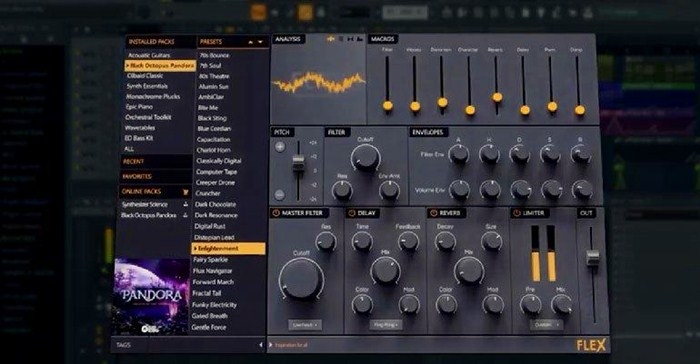The height and width of the screenshot is (364, 700).
Task: Select the Monochrome Plucks pack
Action: pos(153,96)
